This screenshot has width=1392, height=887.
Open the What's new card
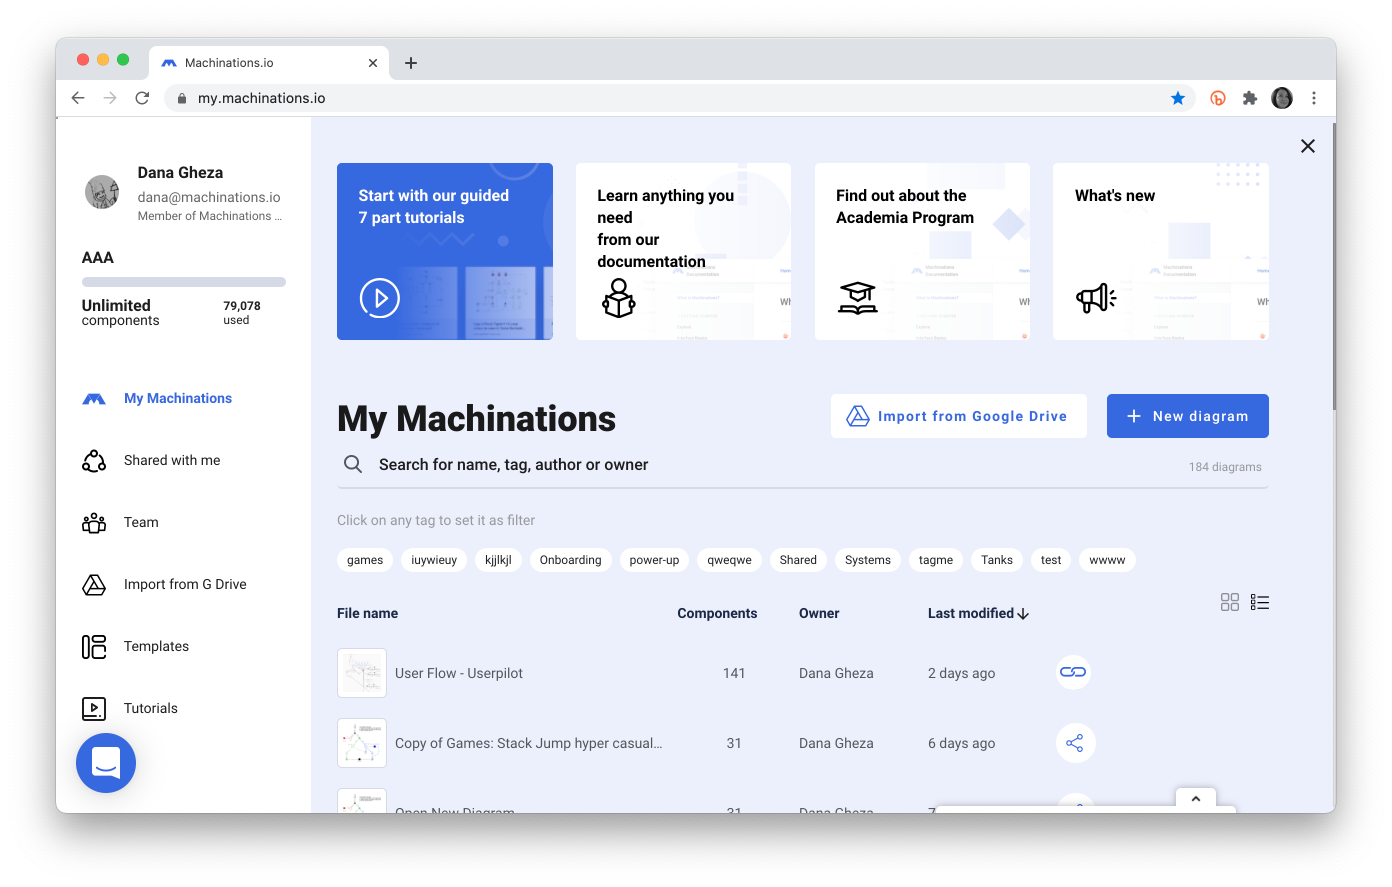point(1161,251)
